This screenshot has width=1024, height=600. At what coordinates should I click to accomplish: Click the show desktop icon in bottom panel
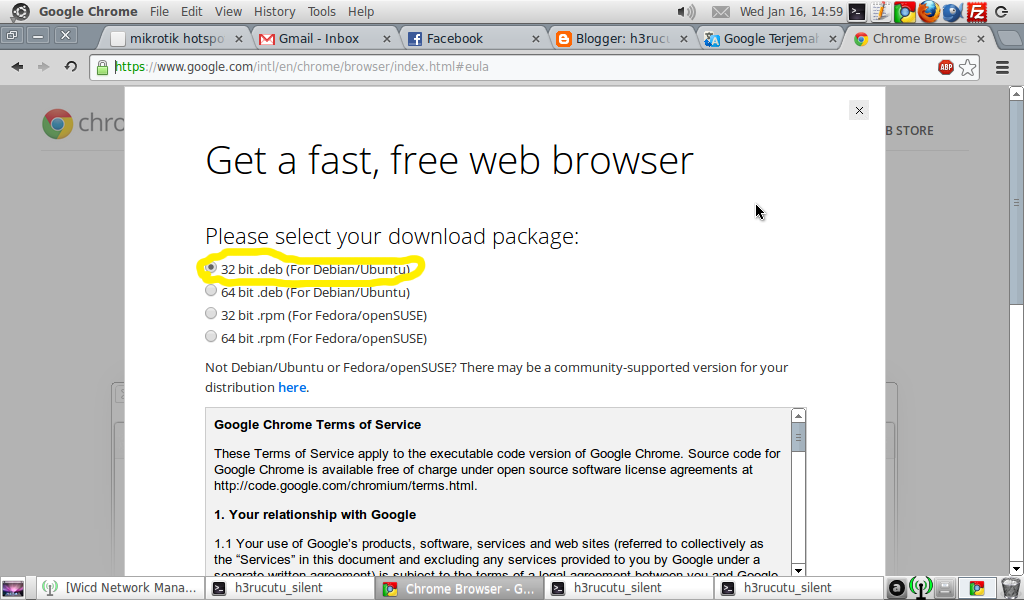coord(13,588)
